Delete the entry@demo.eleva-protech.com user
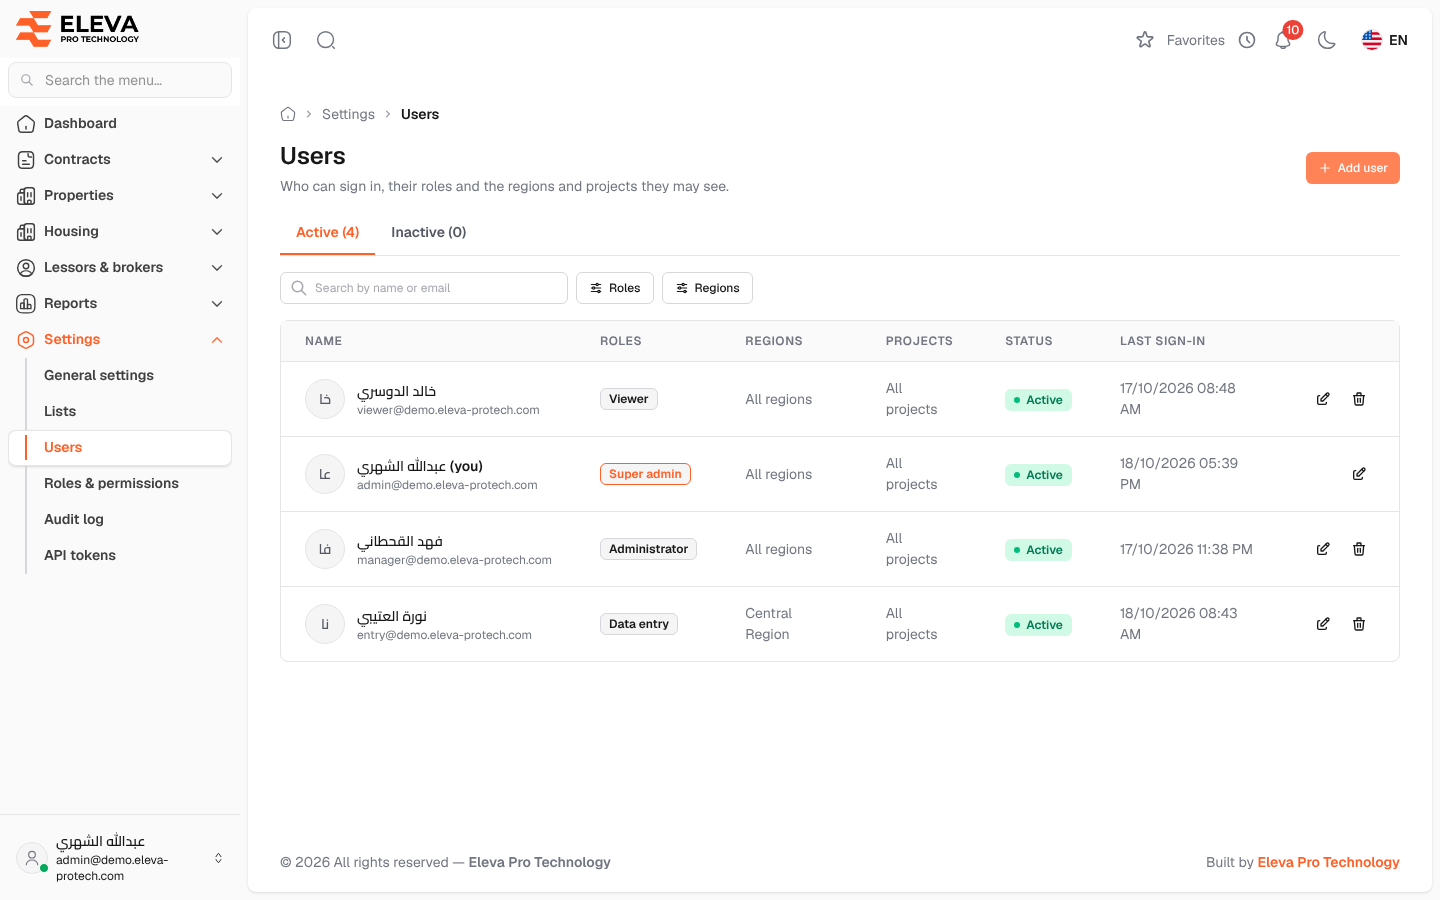The width and height of the screenshot is (1440, 900). pos(1359,624)
